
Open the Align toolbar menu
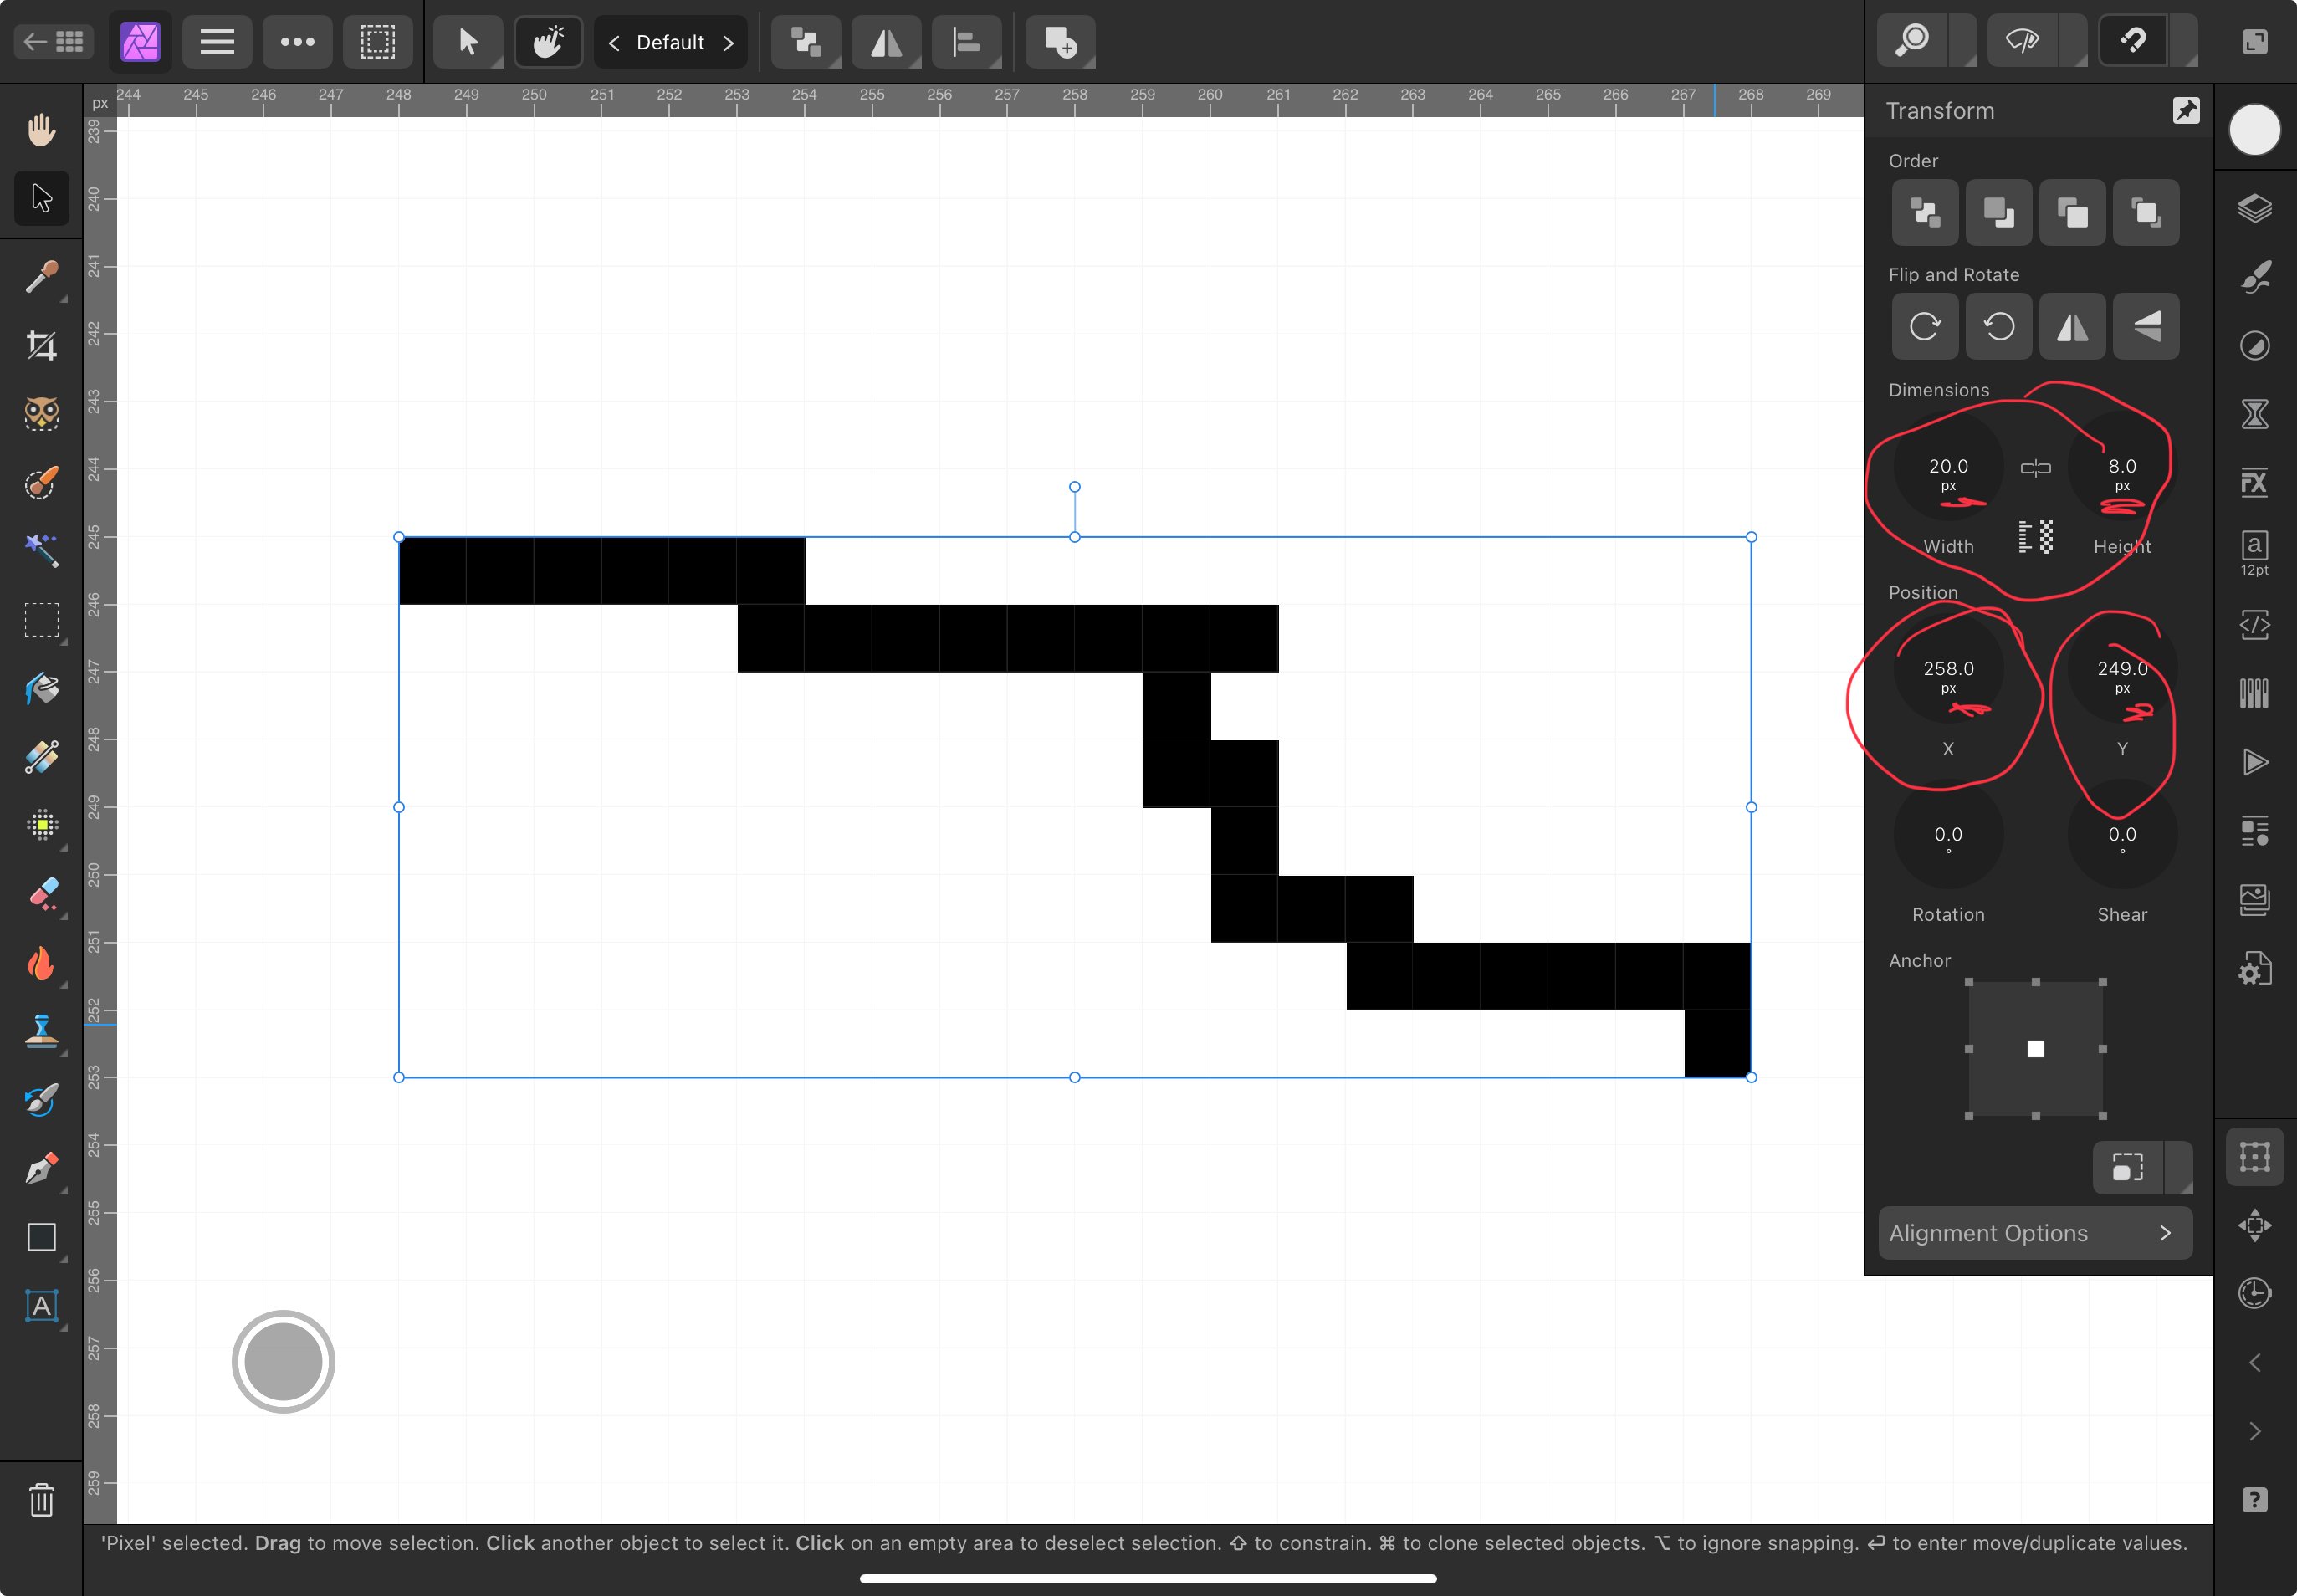[966, 42]
